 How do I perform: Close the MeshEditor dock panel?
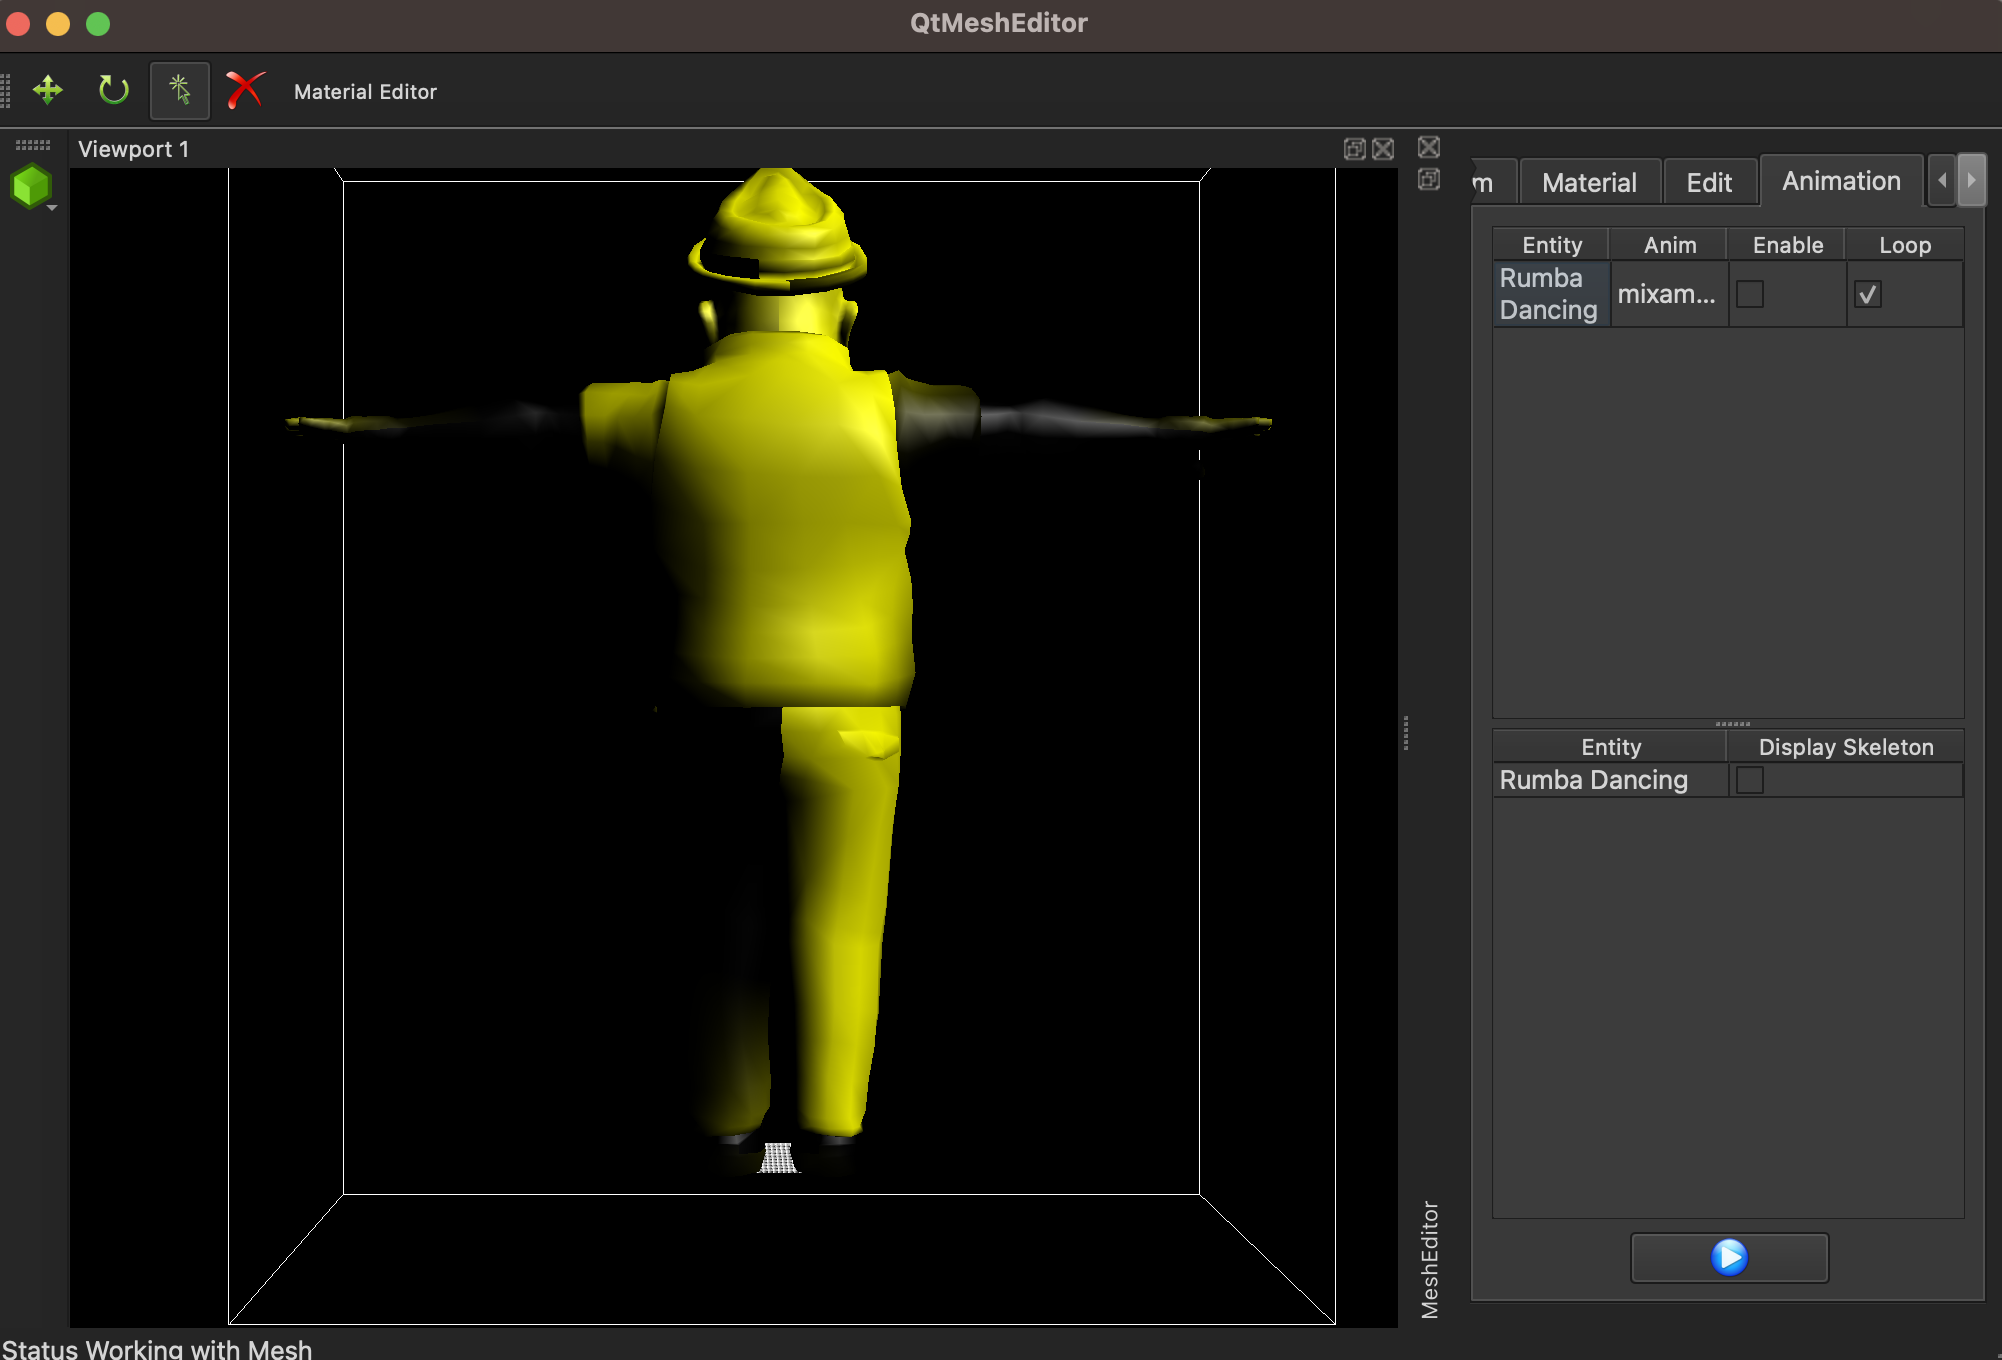(1429, 147)
